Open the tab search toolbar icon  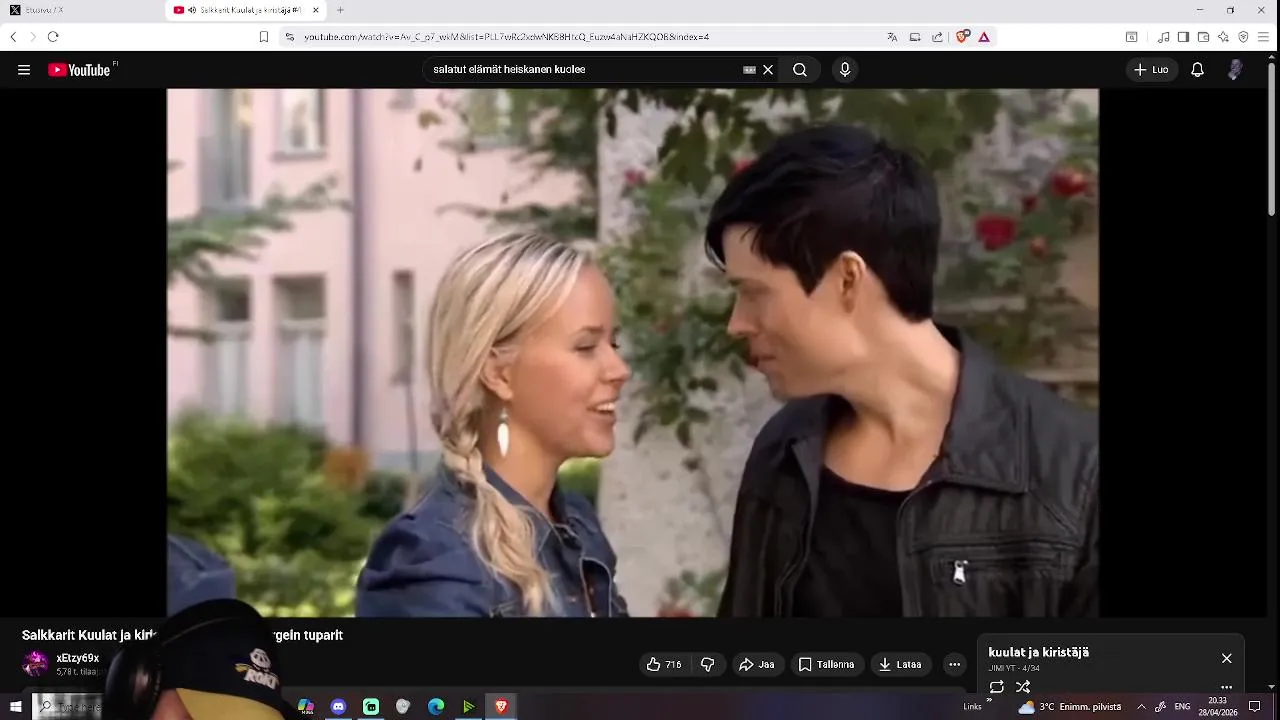1132,37
